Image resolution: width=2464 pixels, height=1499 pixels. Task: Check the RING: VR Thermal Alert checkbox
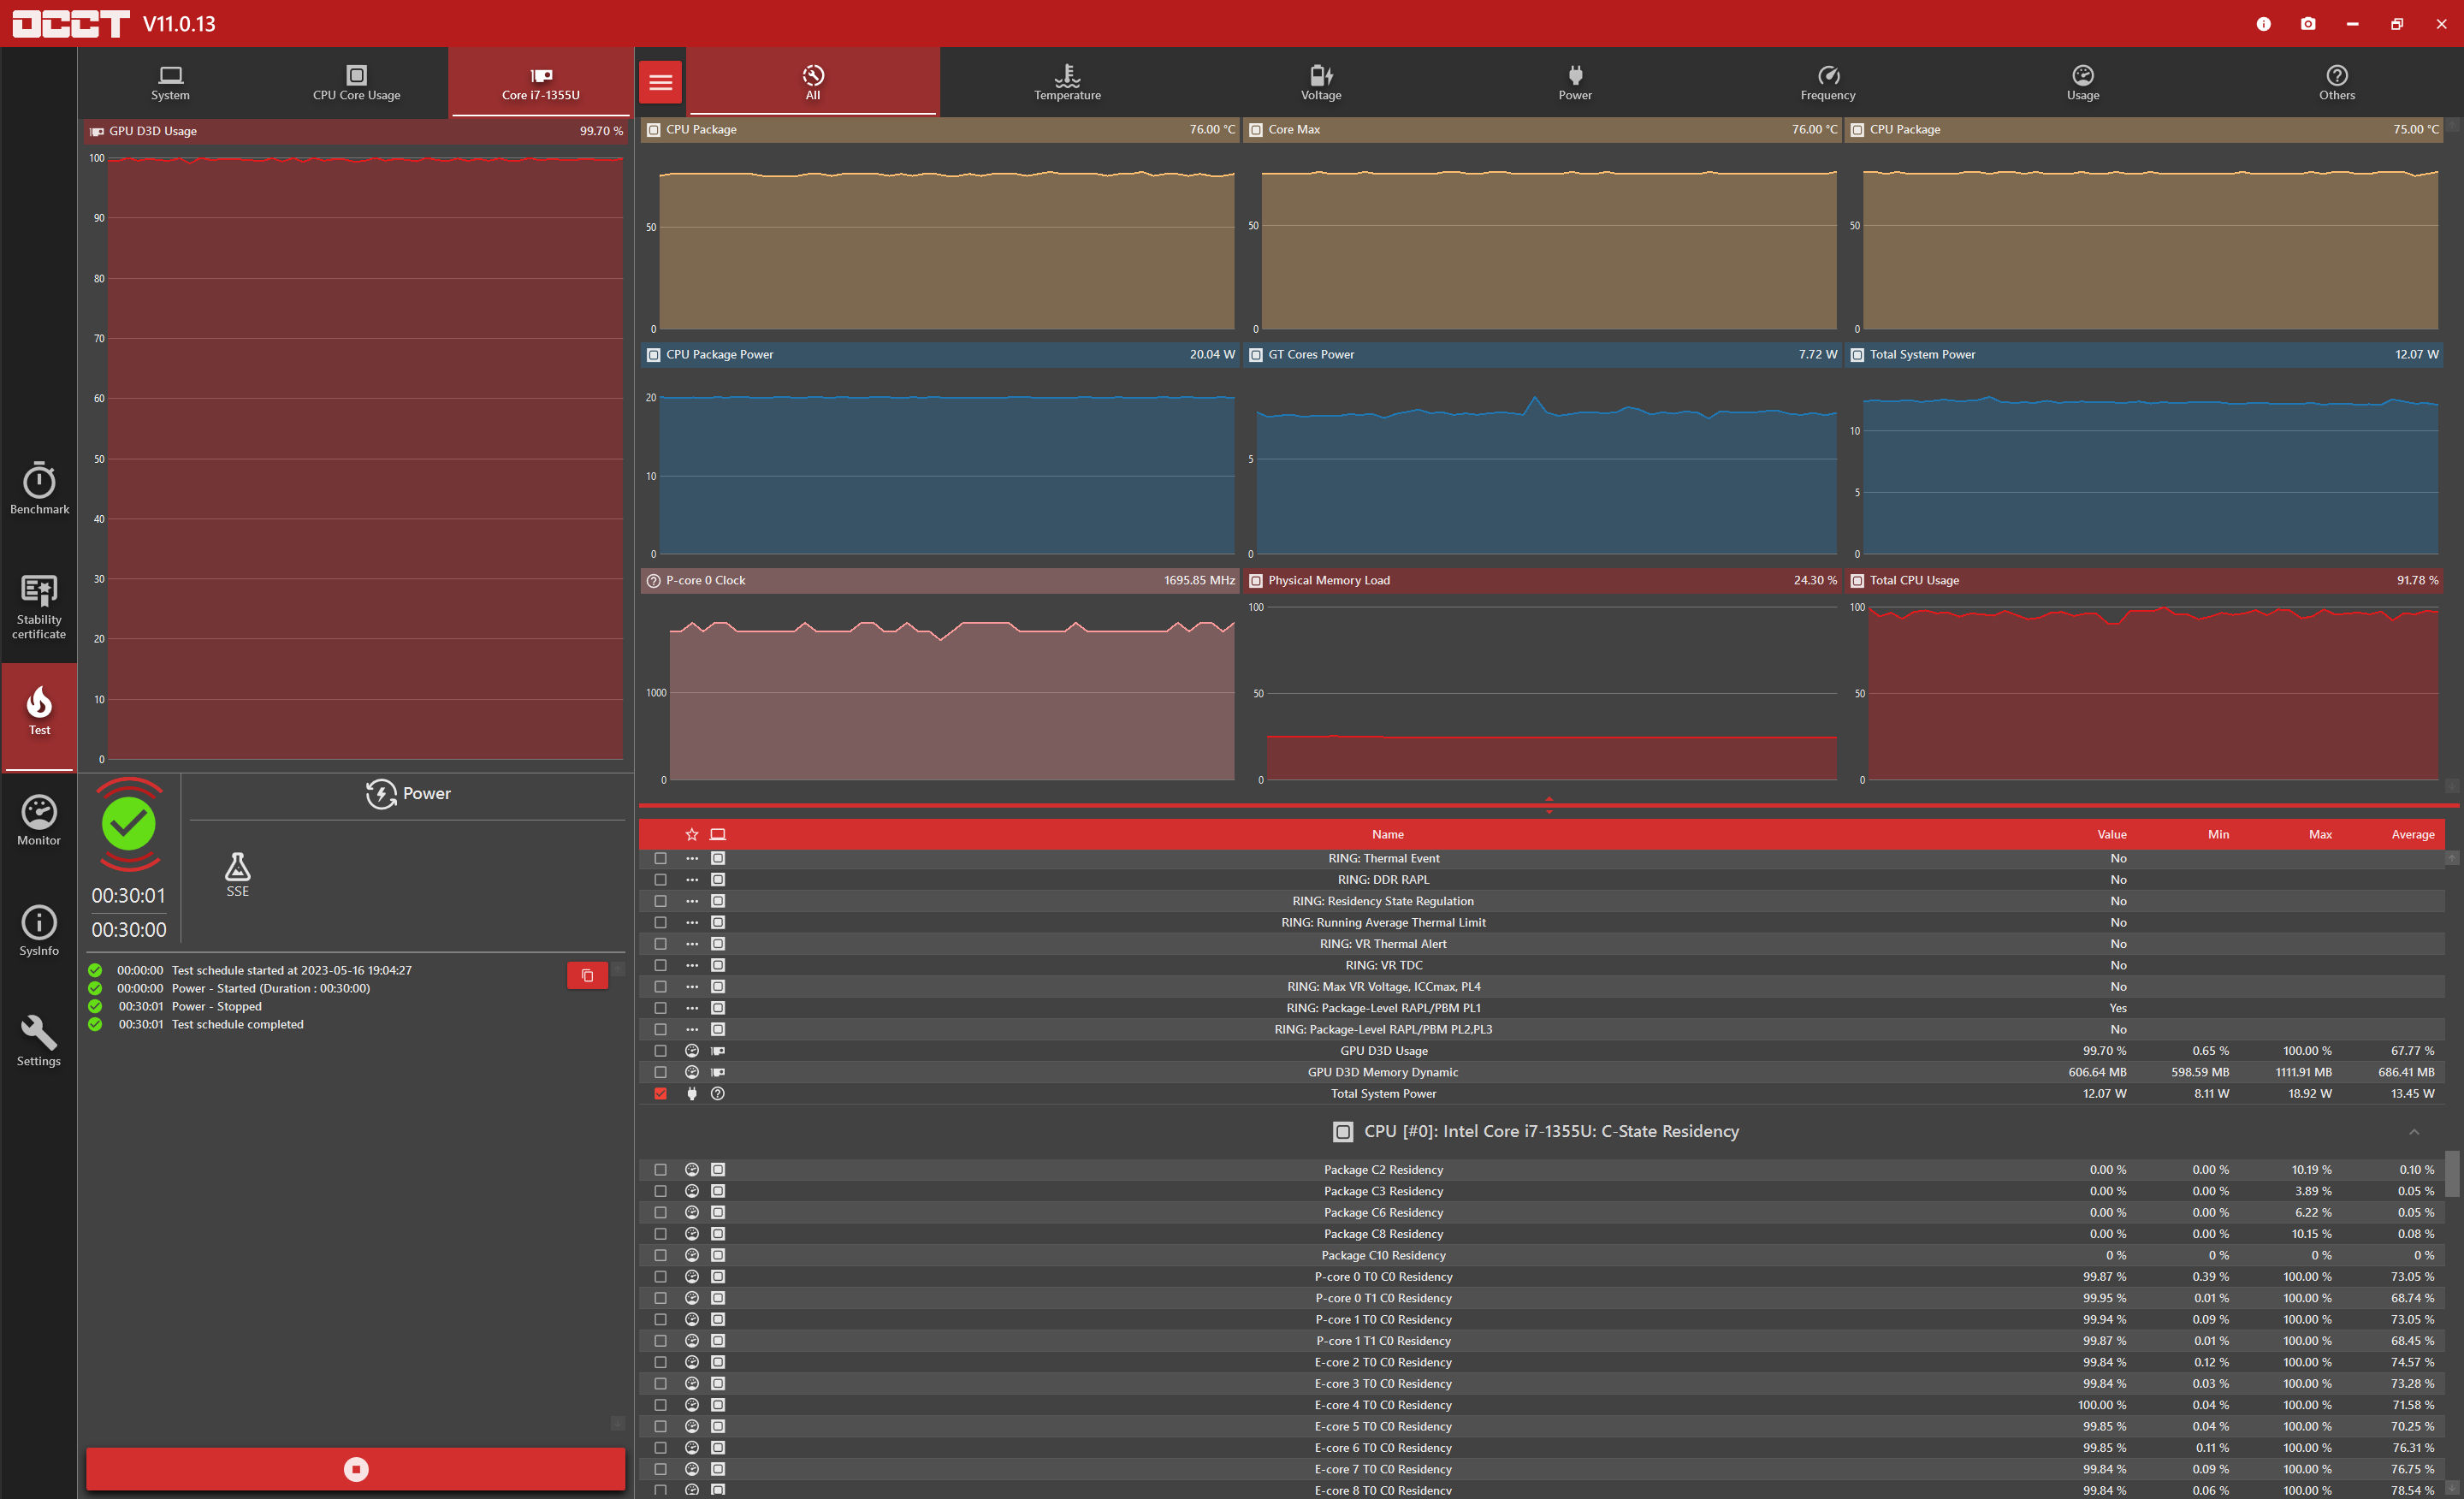coord(661,944)
